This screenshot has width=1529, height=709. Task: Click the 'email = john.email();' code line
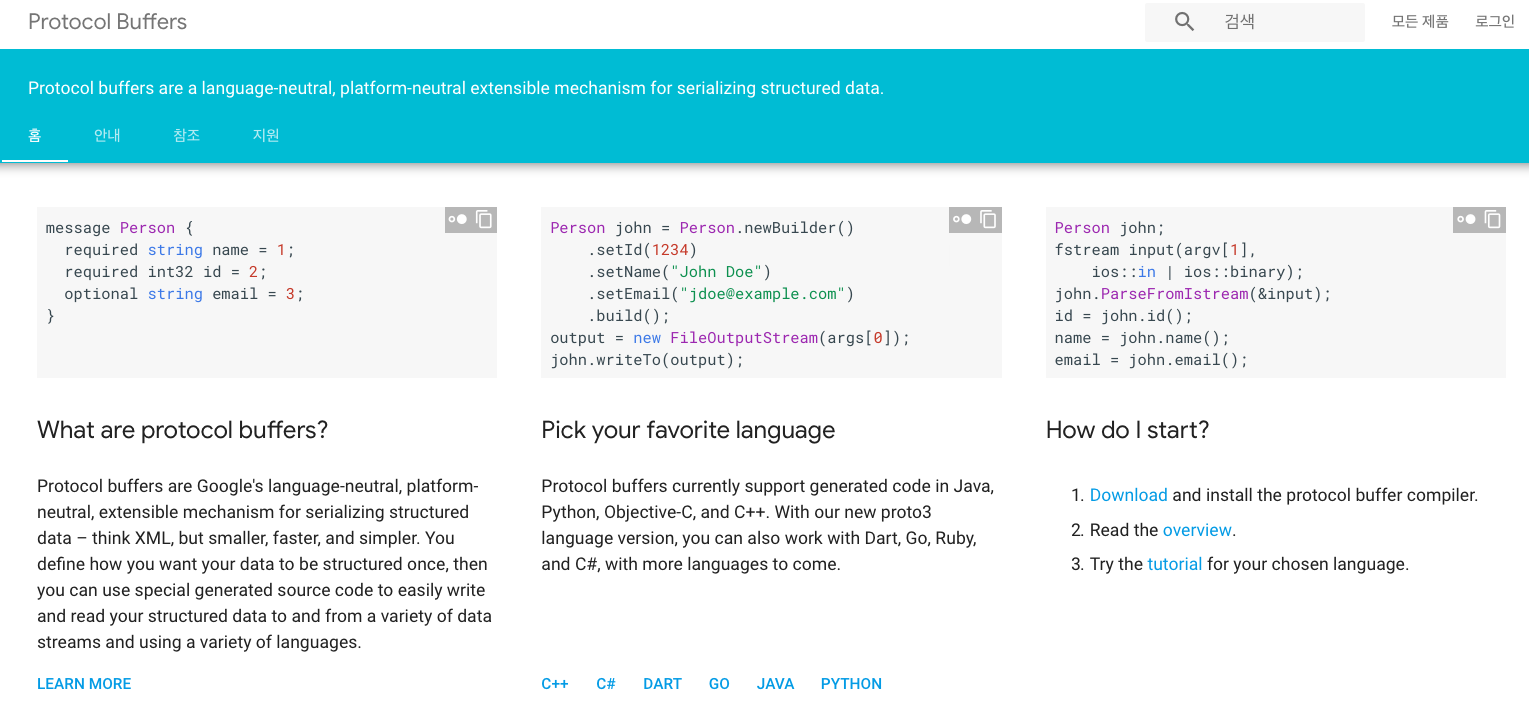1151,360
